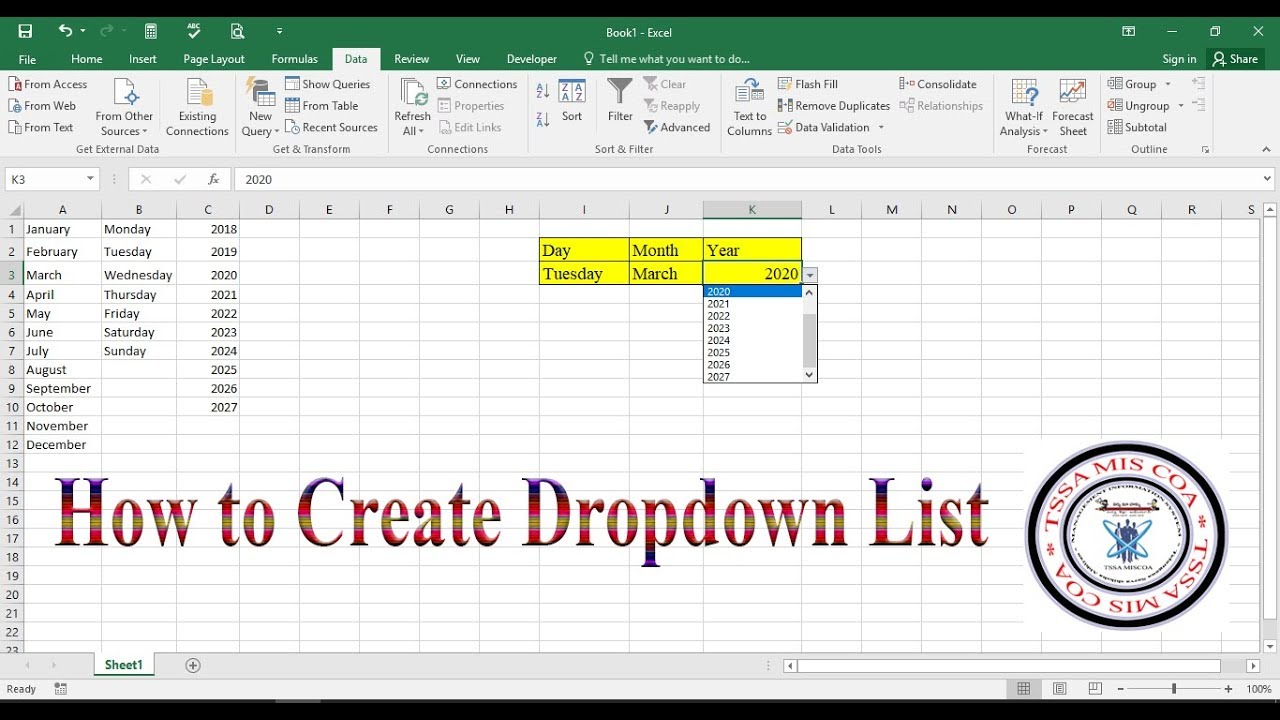Select the Text to Columns icon
This screenshot has width=1280, height=720.
point(748,105)
